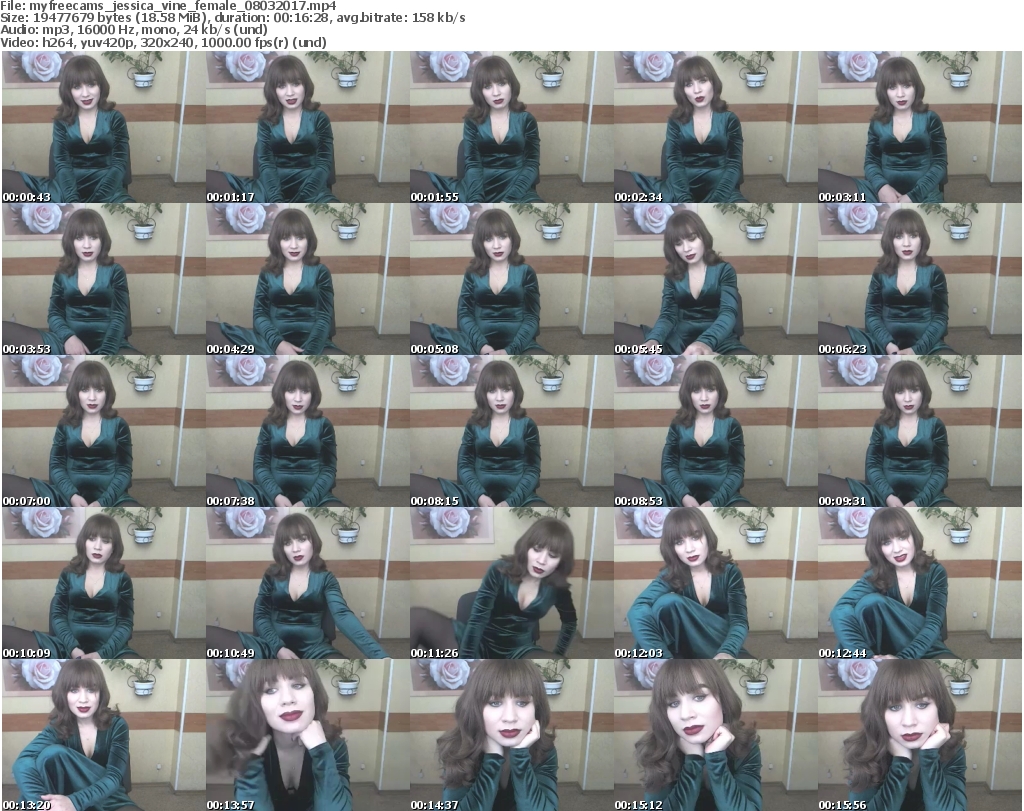The height and width of the screenshot is (811, 1024).
Task: Select the frame at 00:01:17
Action: click(308, 127)
